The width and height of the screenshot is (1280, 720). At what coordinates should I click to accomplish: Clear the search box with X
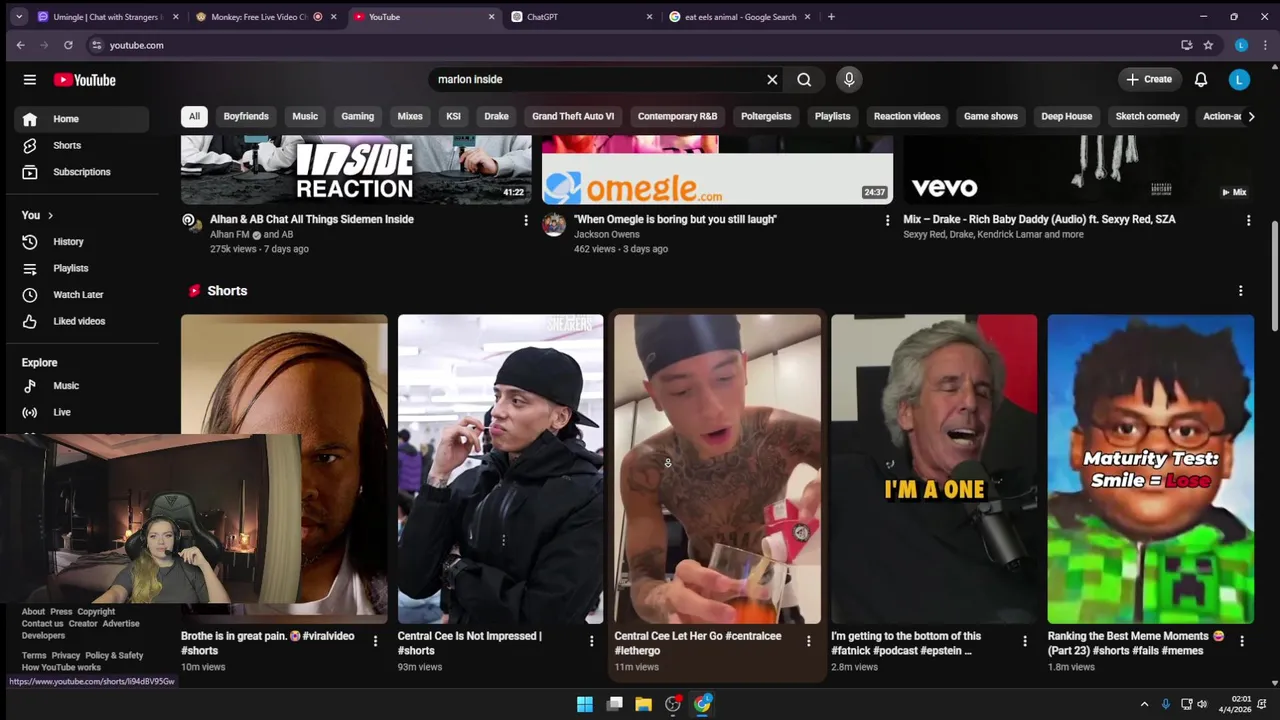coord(772,80)
